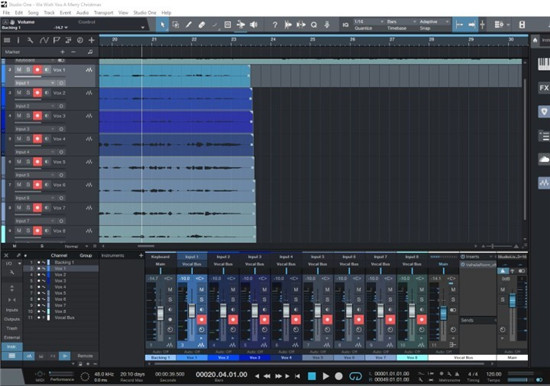Click the Main output channel fader

pos(512,301)
